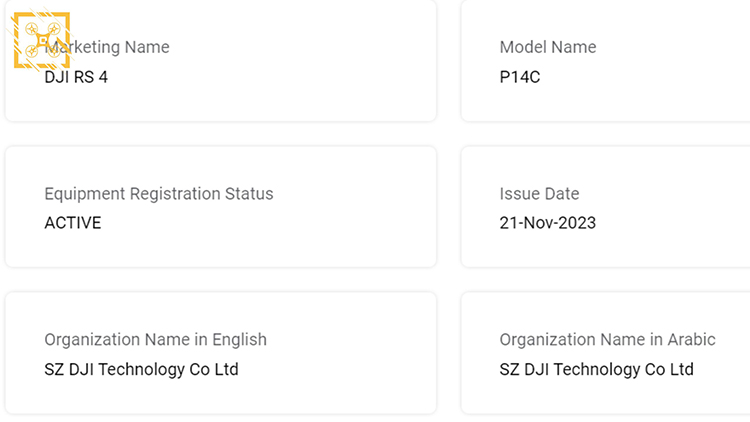
Task: Click the DJI RS 4 value
Action: 76,77
